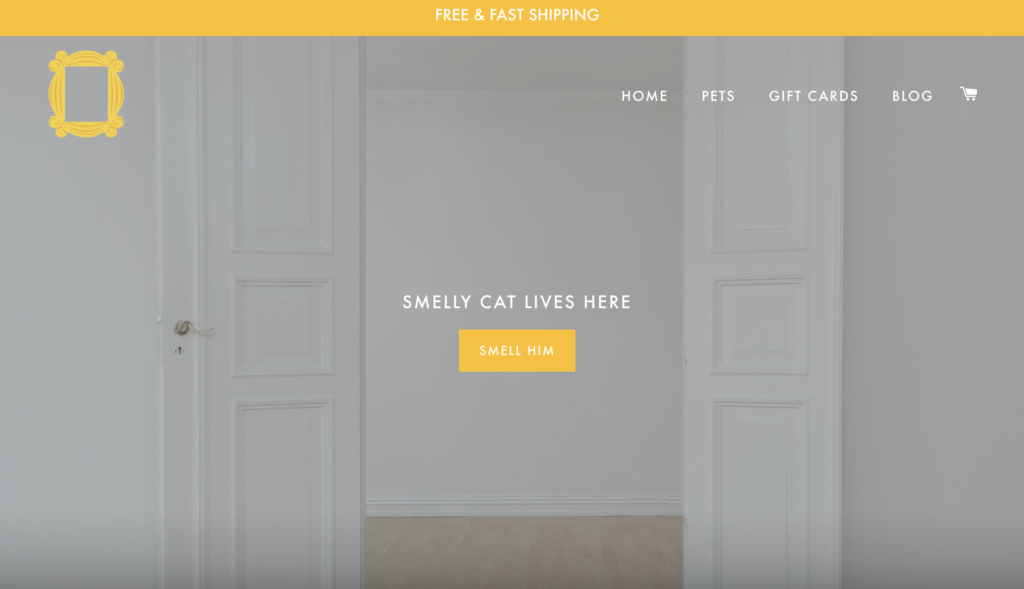The height and width of the screenshot is (589, 1024).
Task: Click the SMELLY CAT LIVES HERE heading
Action: (517, 302)
